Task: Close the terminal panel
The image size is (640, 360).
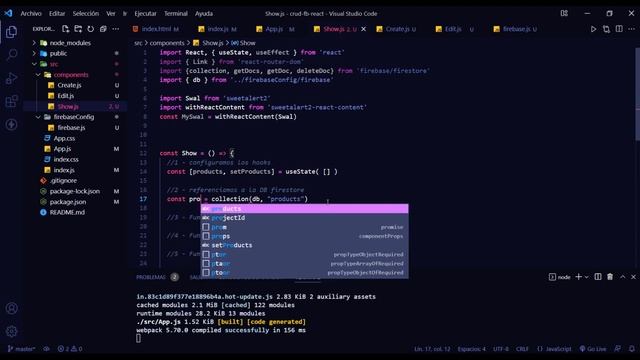Action: (633, 277)
